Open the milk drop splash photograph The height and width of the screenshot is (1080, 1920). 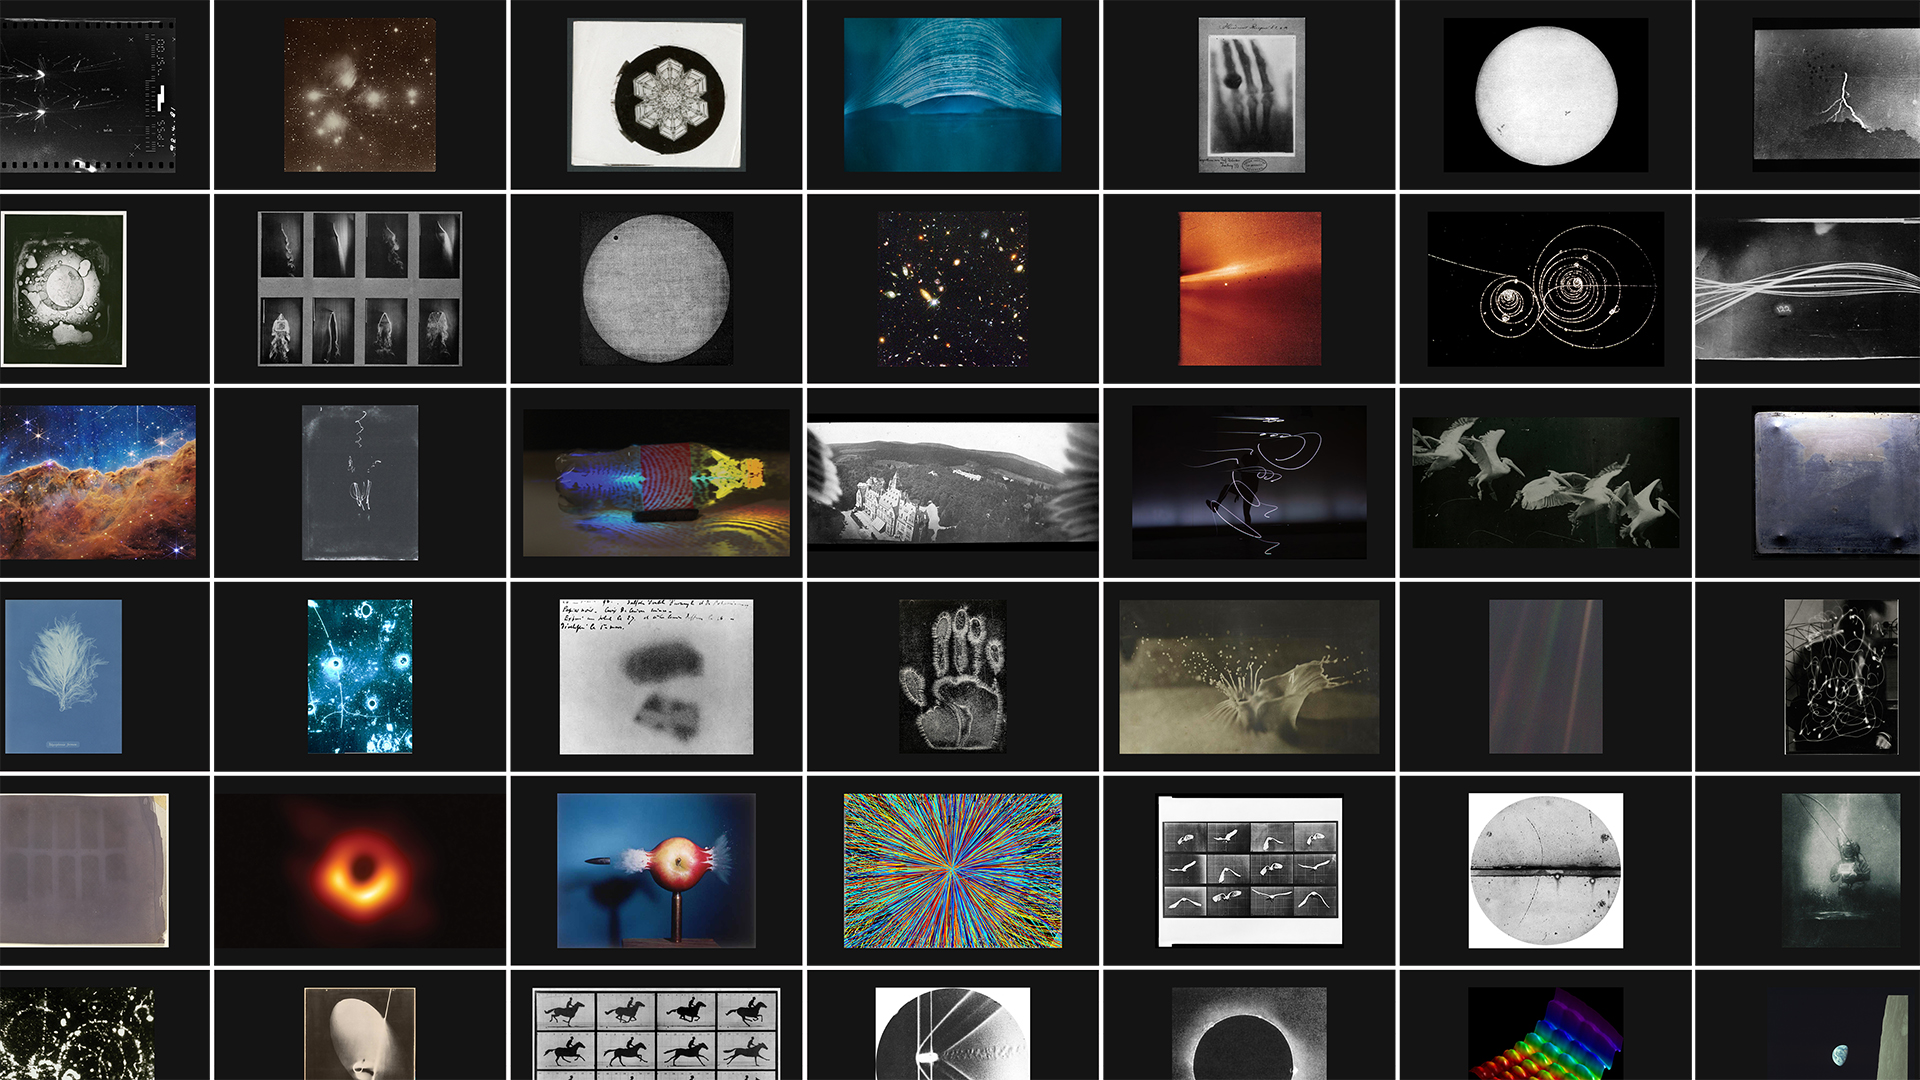(1249, 676)
